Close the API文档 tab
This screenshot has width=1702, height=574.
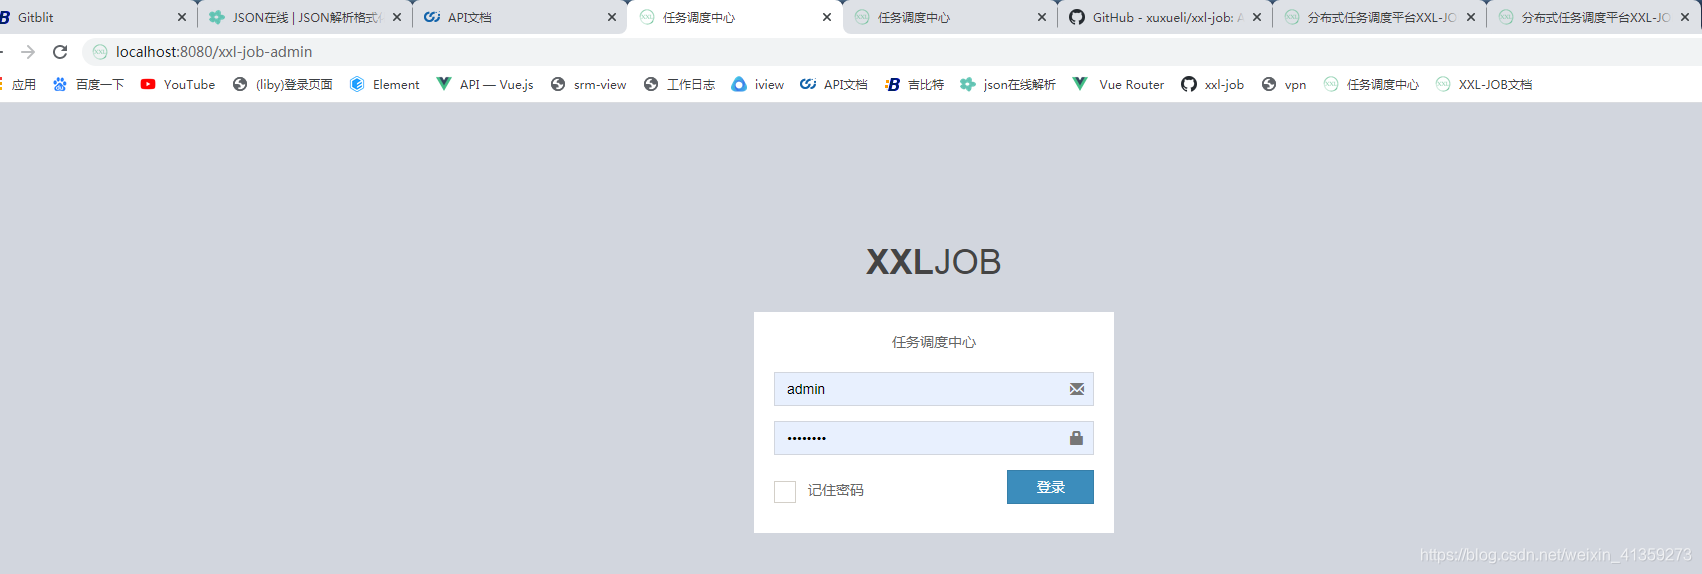tap(612, 17)
